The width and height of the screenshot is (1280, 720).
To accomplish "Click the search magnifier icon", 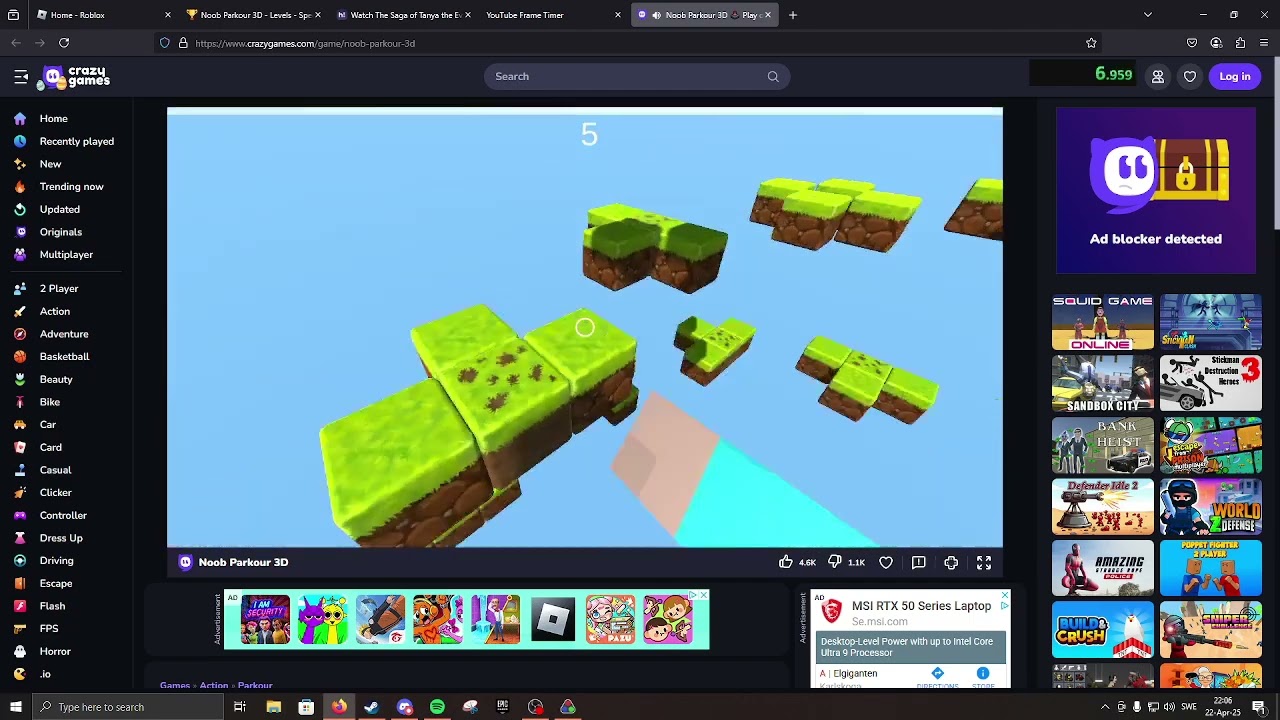I will click(x=773, y=76).
